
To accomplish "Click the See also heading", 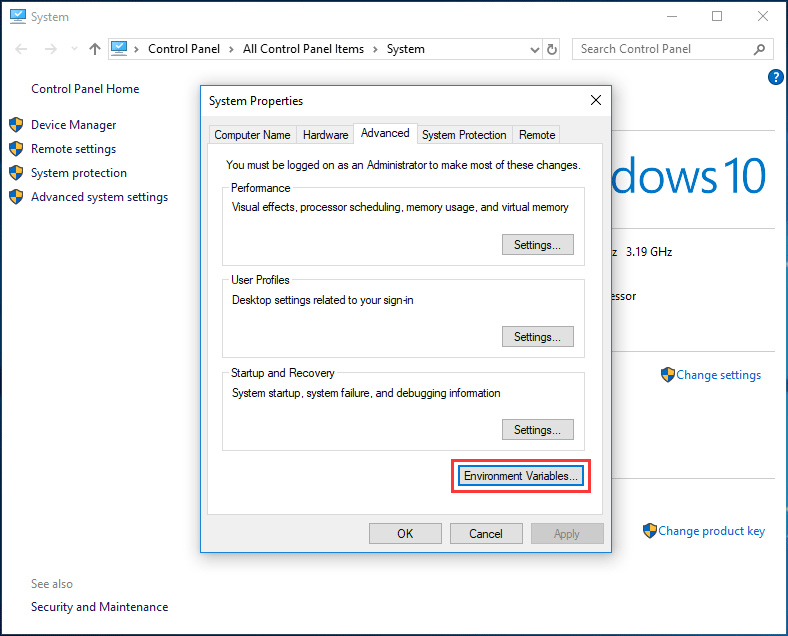I will coord(52,584).
